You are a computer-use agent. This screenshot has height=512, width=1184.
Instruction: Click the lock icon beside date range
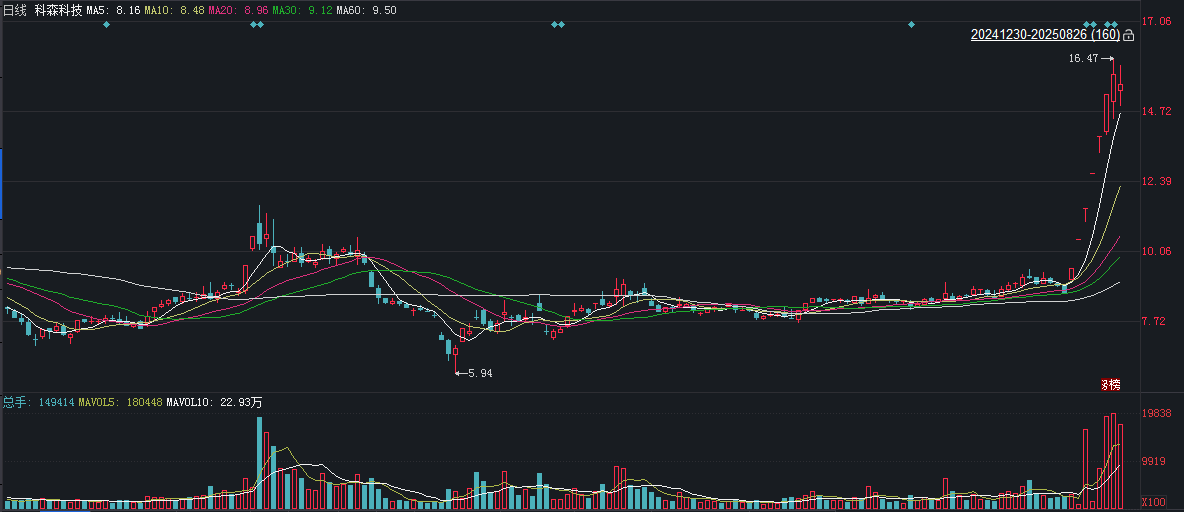click(x=1129, y=35)
